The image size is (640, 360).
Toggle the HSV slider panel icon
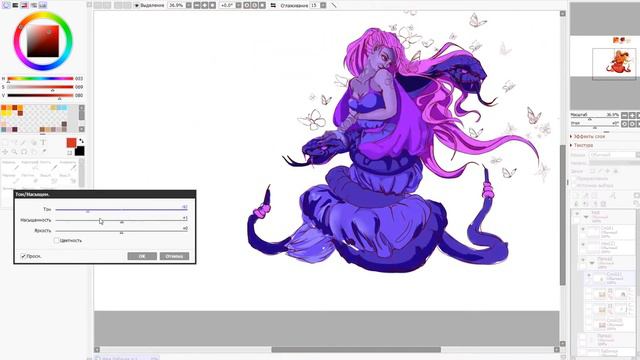pos(24,5)
